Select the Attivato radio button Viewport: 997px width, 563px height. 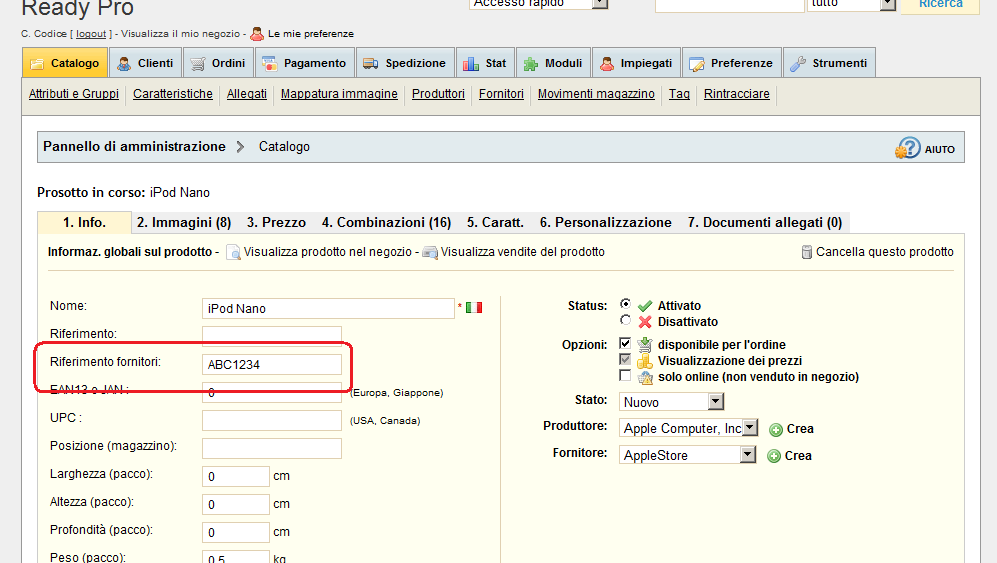point(626,304)
